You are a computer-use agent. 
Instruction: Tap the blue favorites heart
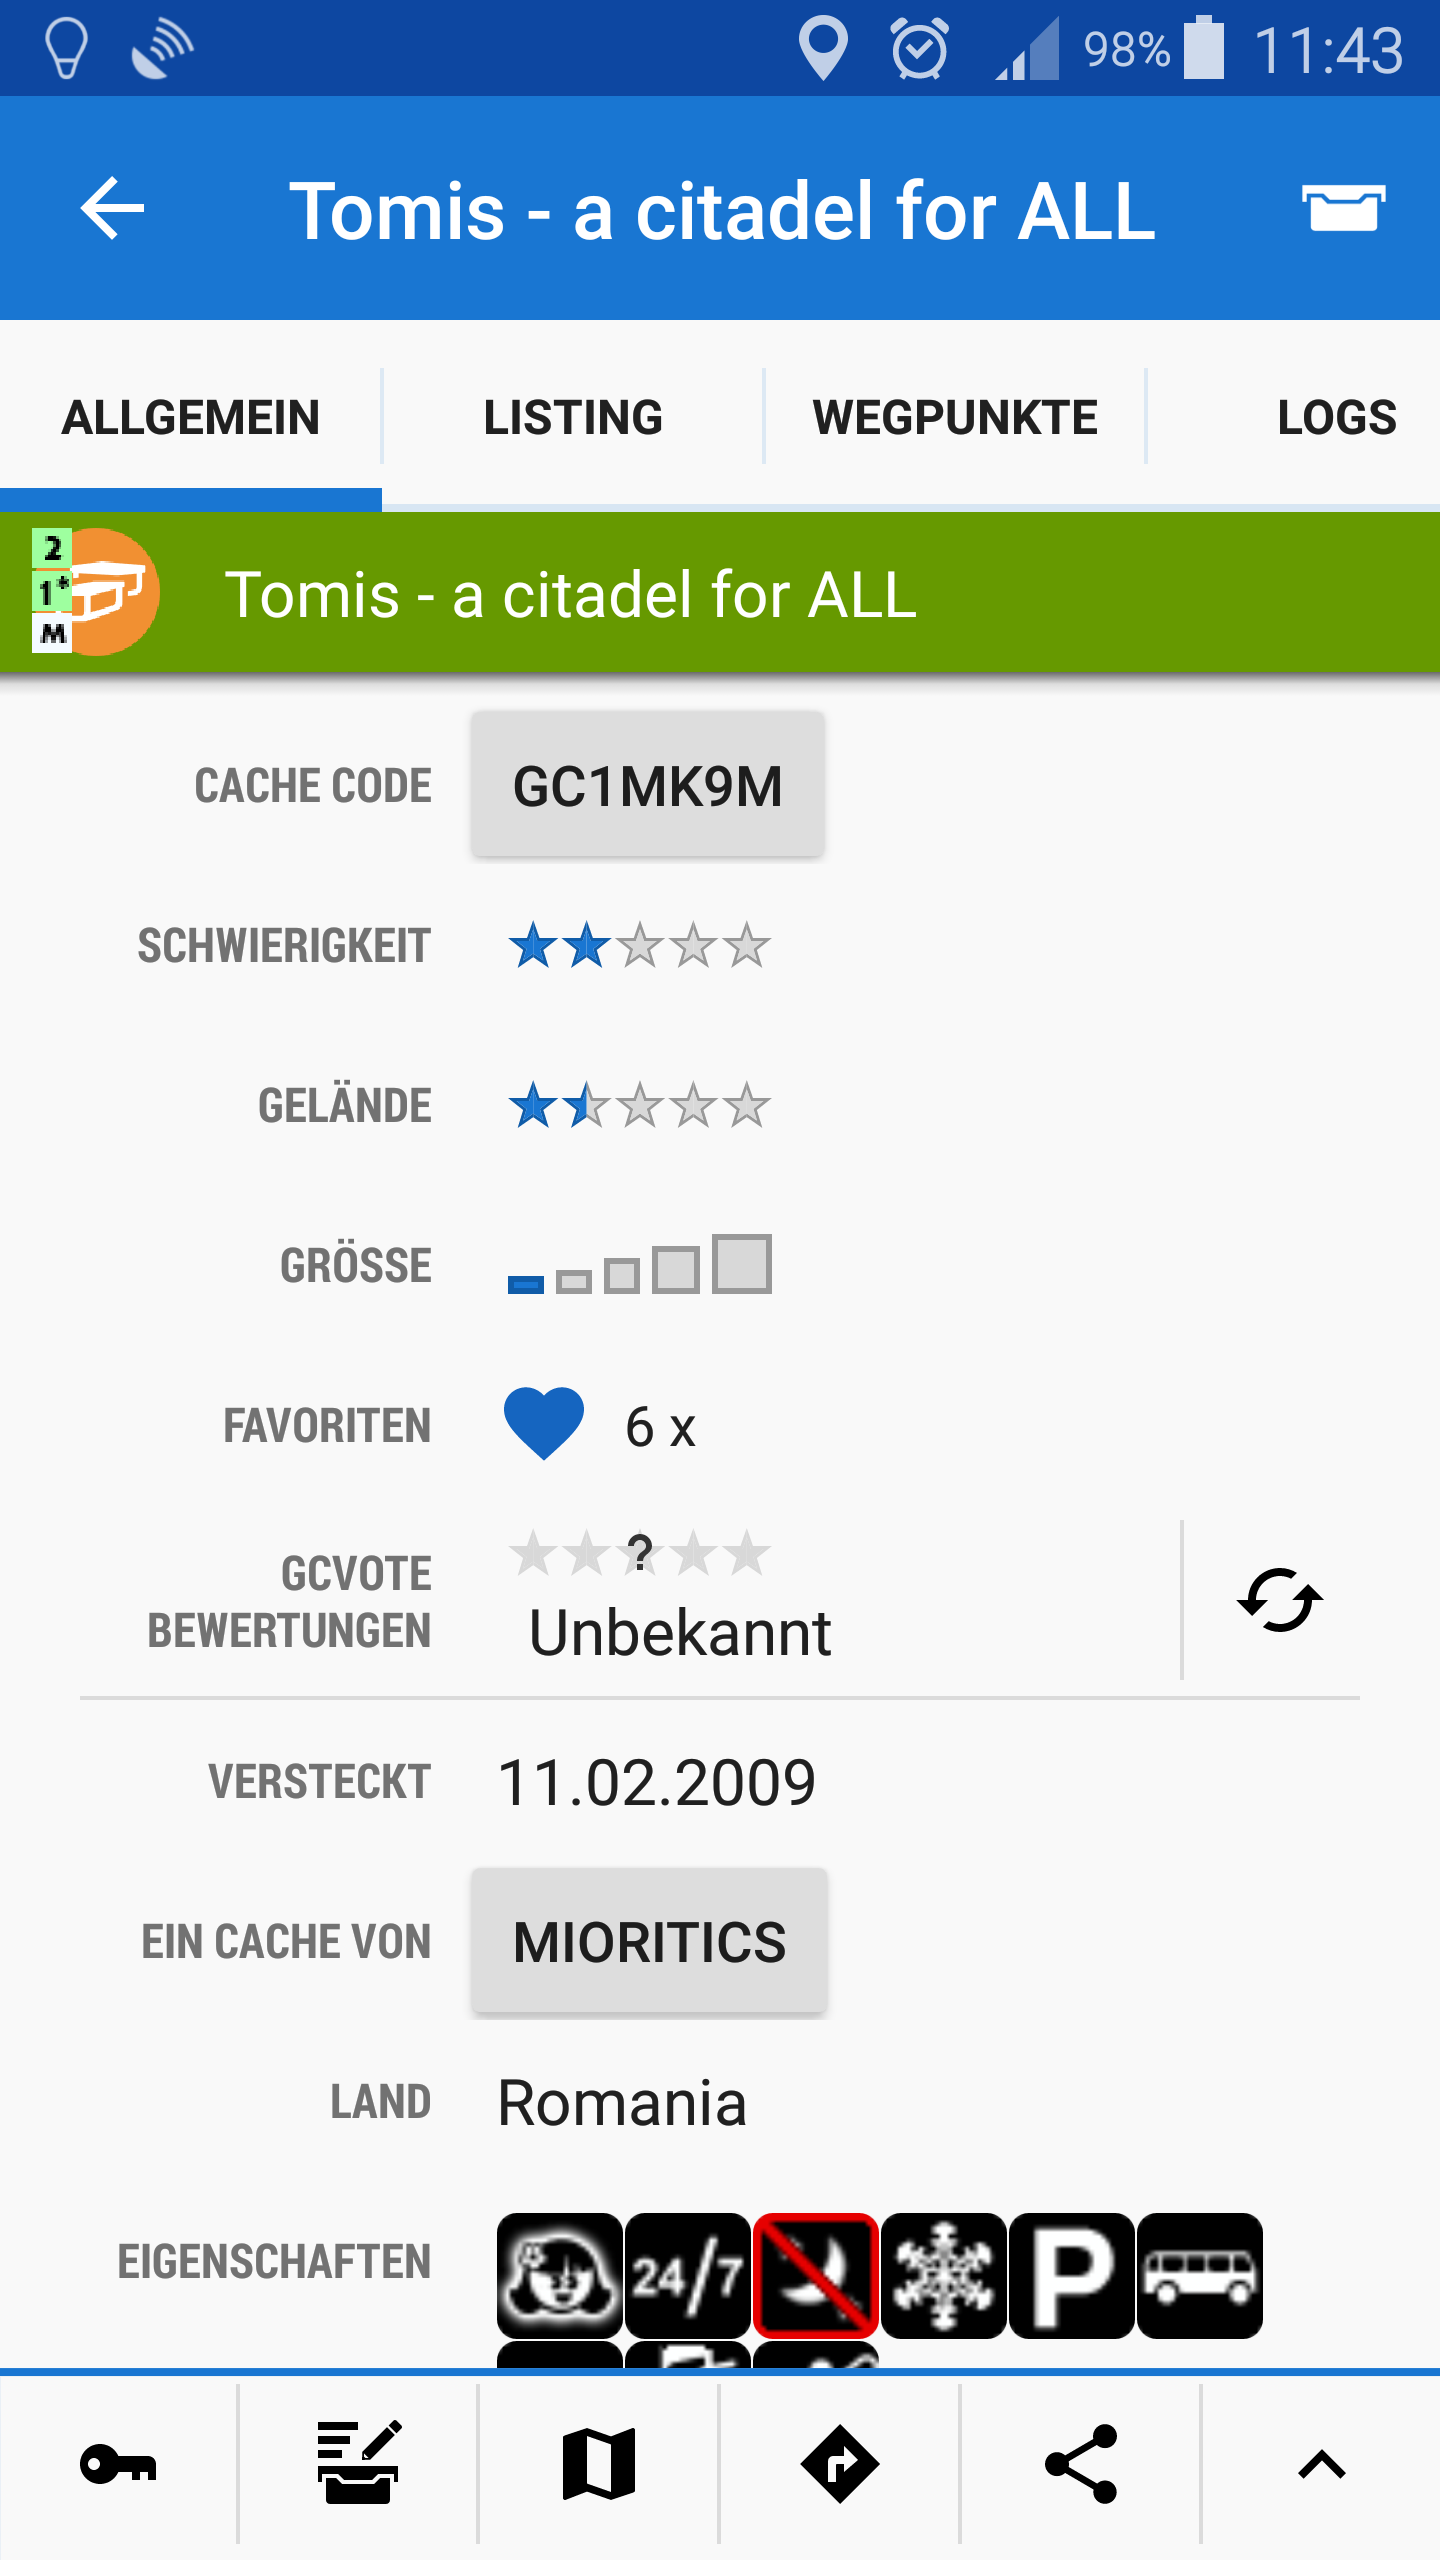543,1424
